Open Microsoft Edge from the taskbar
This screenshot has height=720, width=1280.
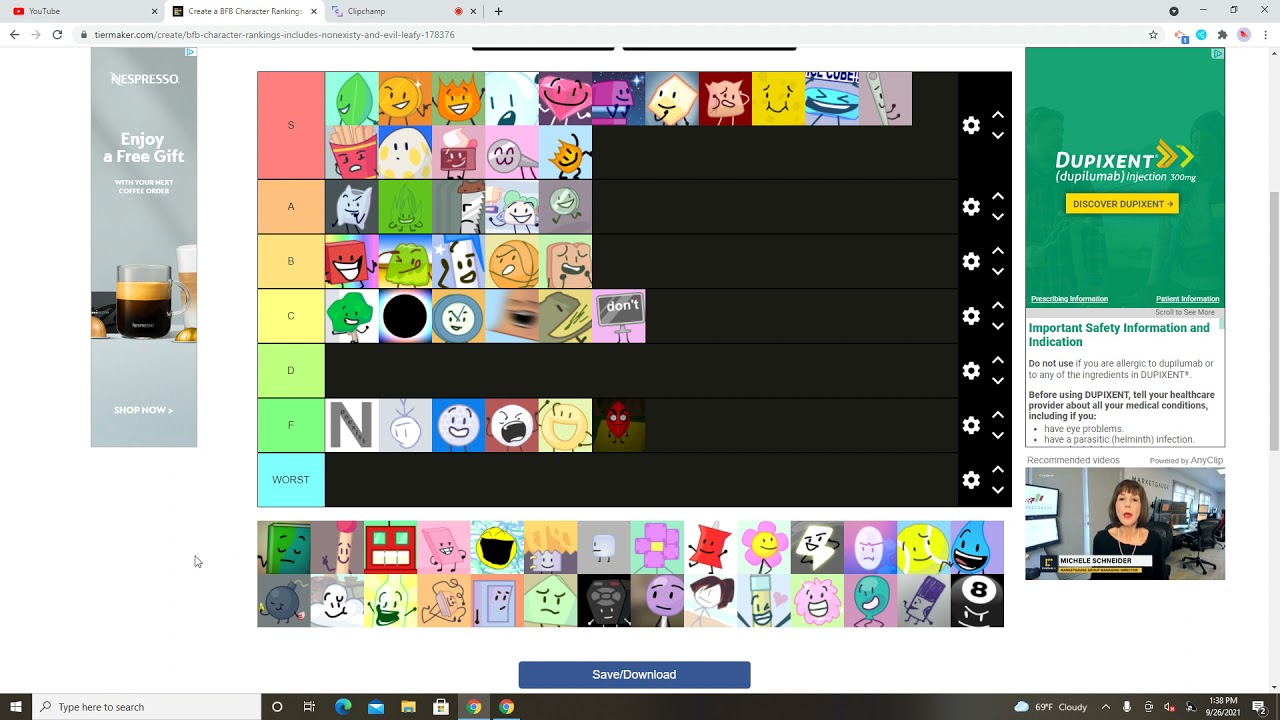(x=343, y=707)
